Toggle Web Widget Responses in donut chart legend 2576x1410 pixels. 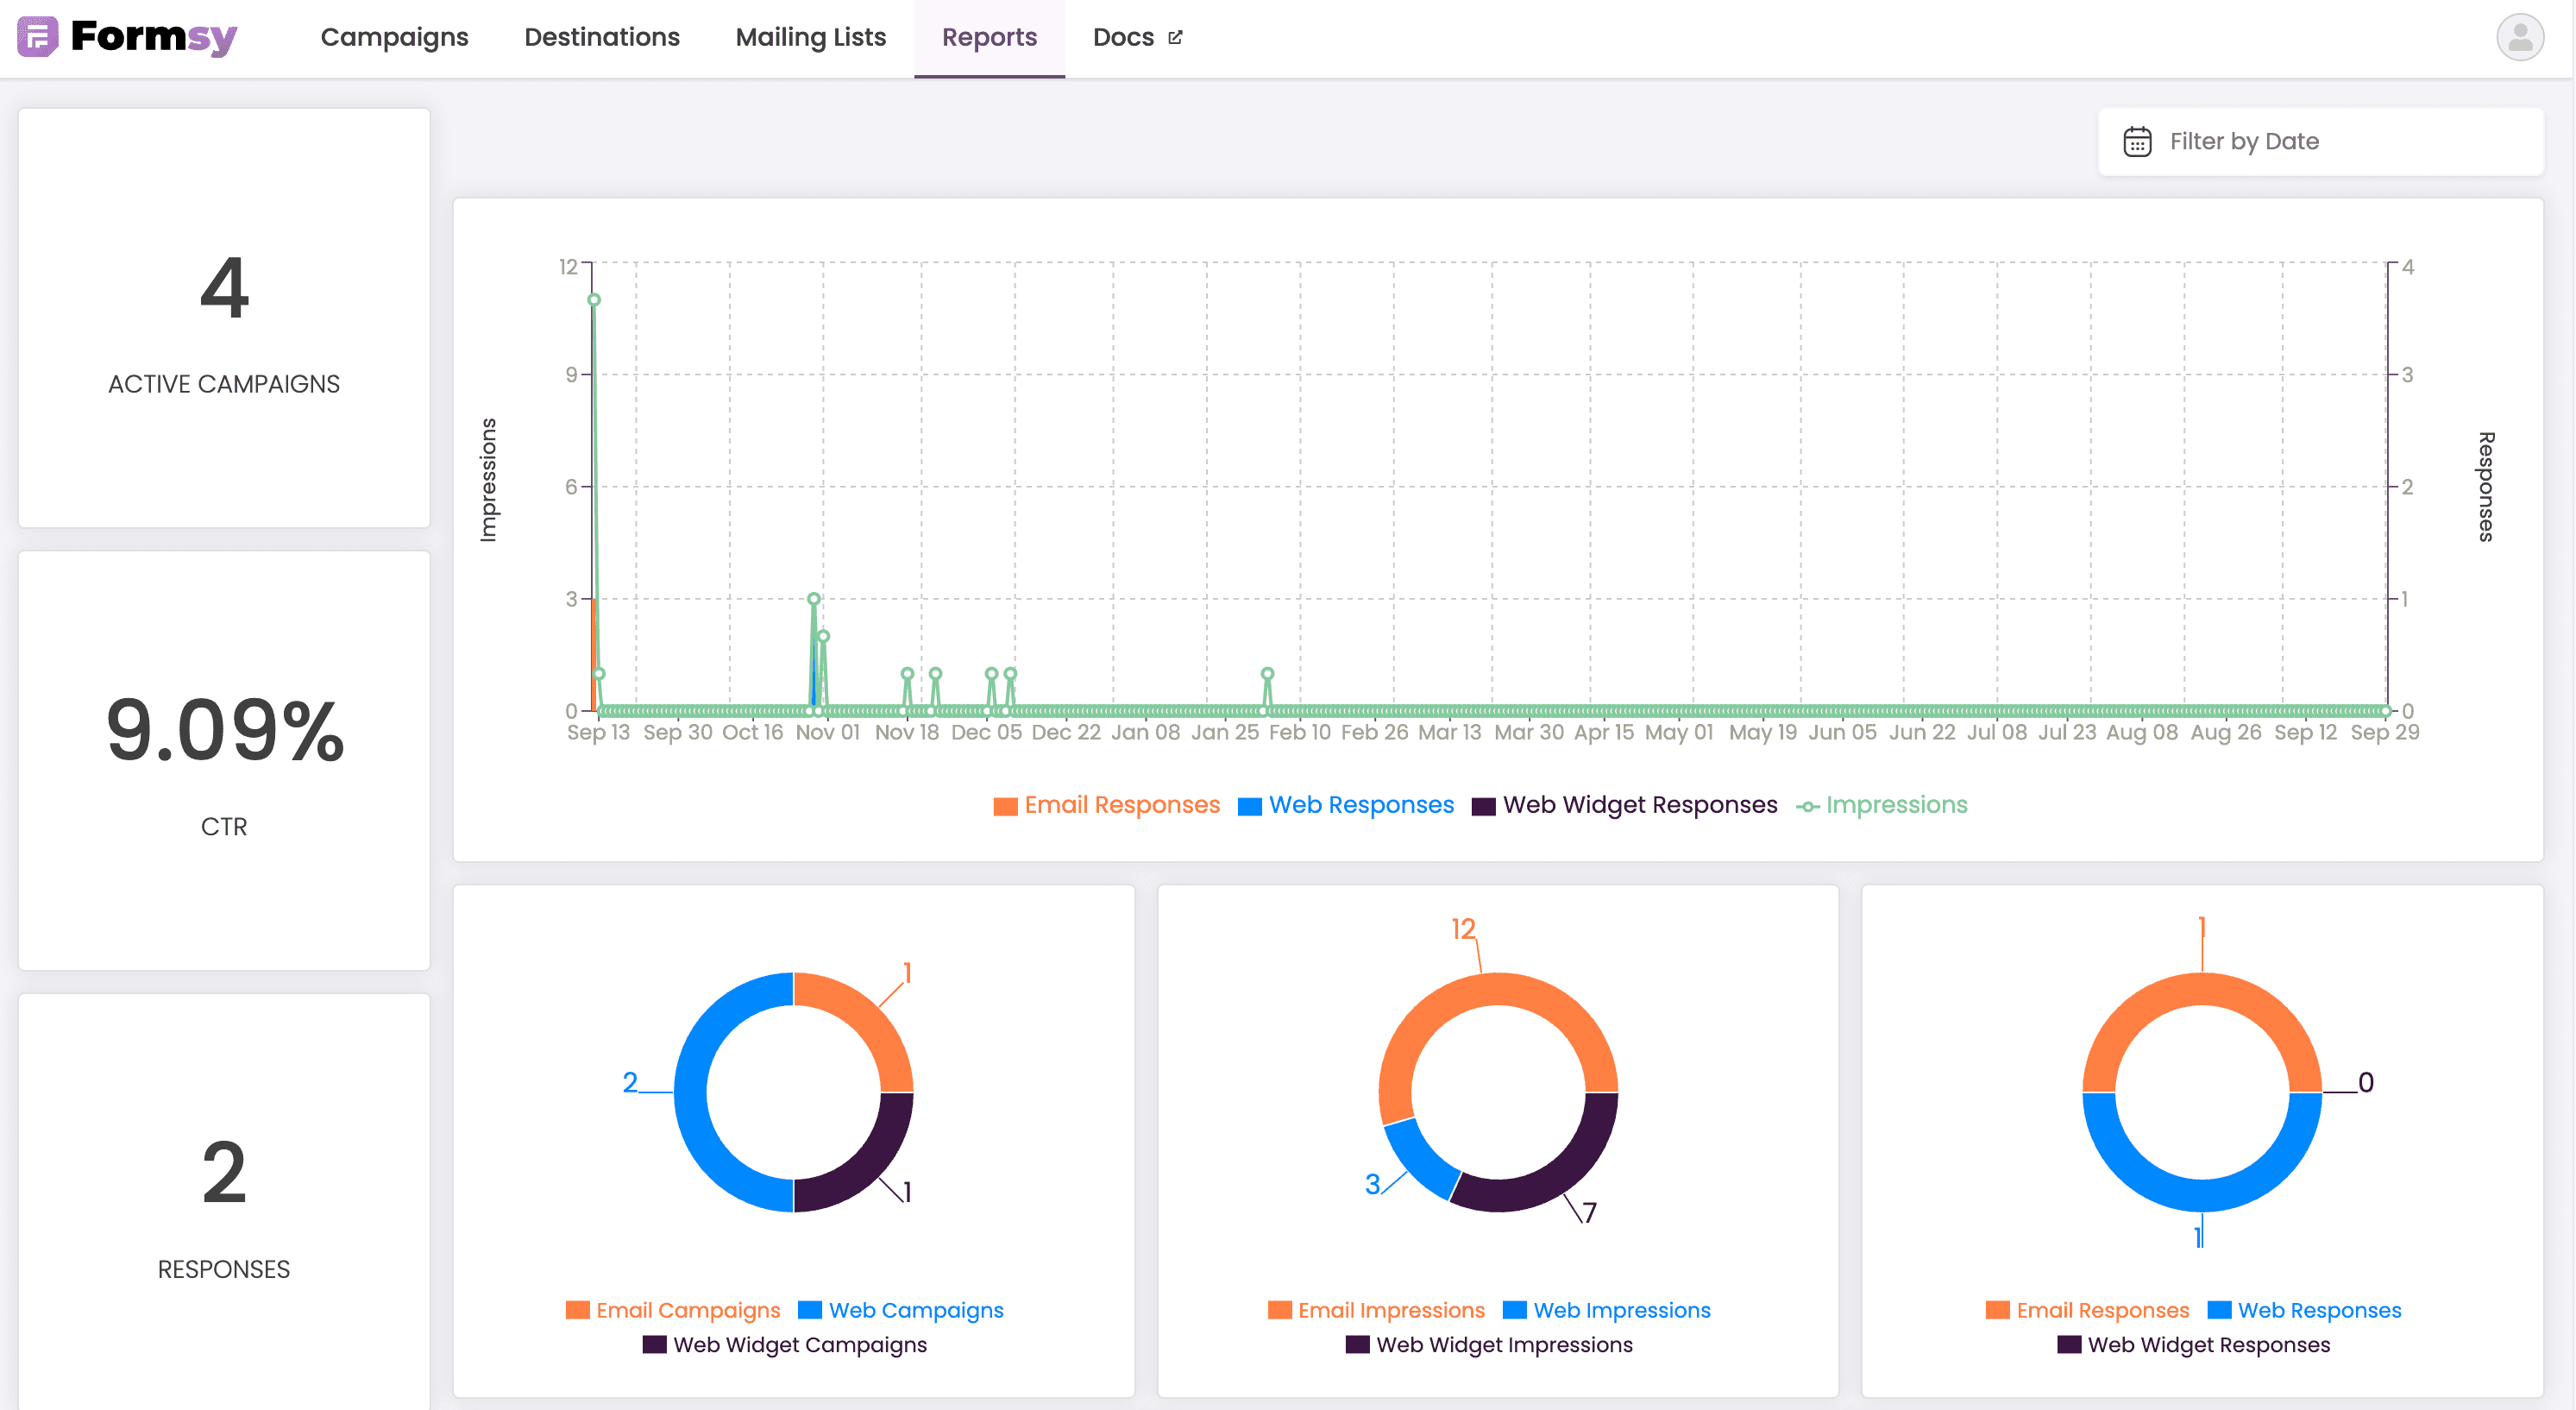point(2193,1345)
